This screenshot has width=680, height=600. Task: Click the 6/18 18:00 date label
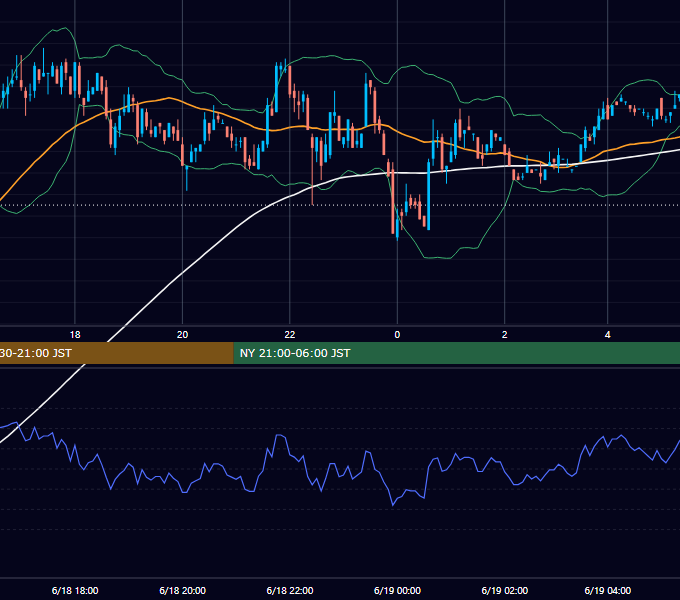point(75,590)
